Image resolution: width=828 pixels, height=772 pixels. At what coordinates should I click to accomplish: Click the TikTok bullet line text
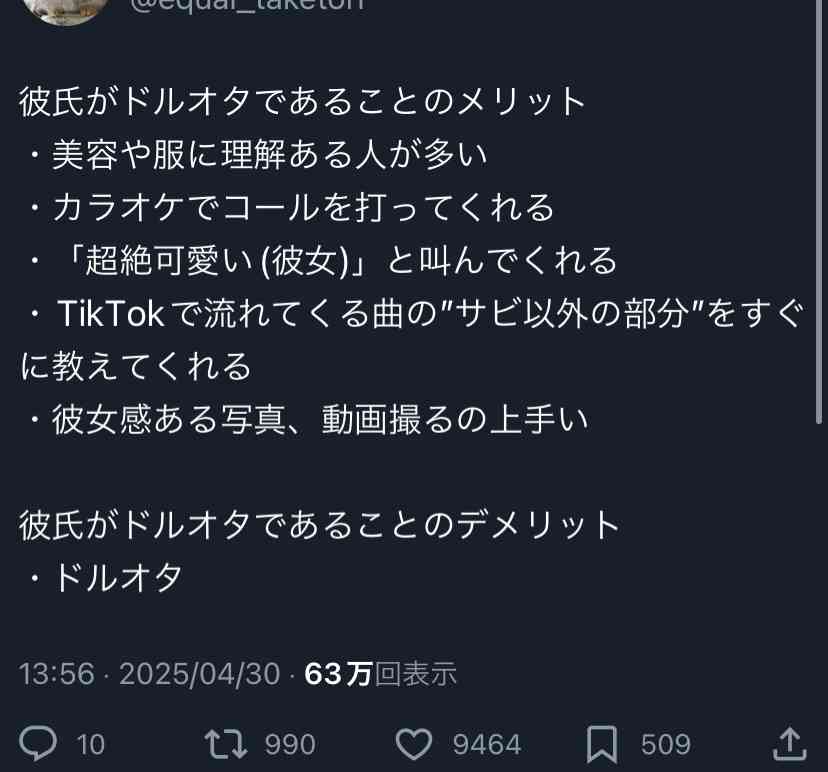(412, 340)
